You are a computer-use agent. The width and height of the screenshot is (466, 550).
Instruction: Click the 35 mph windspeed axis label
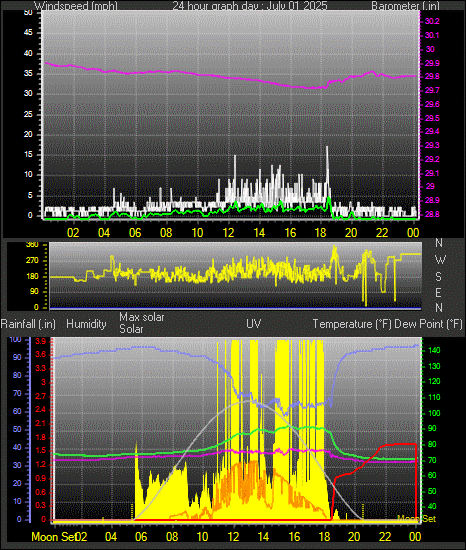[28, 74]
